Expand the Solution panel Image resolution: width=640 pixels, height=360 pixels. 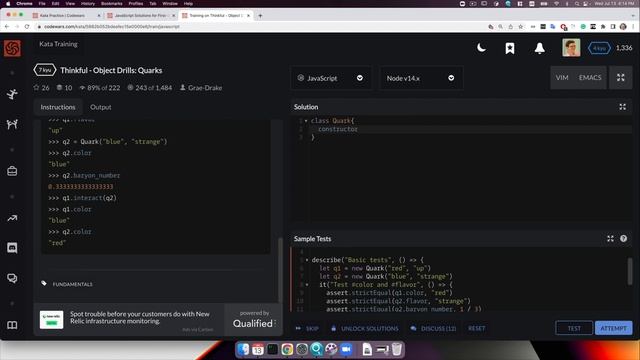(622, 107)
